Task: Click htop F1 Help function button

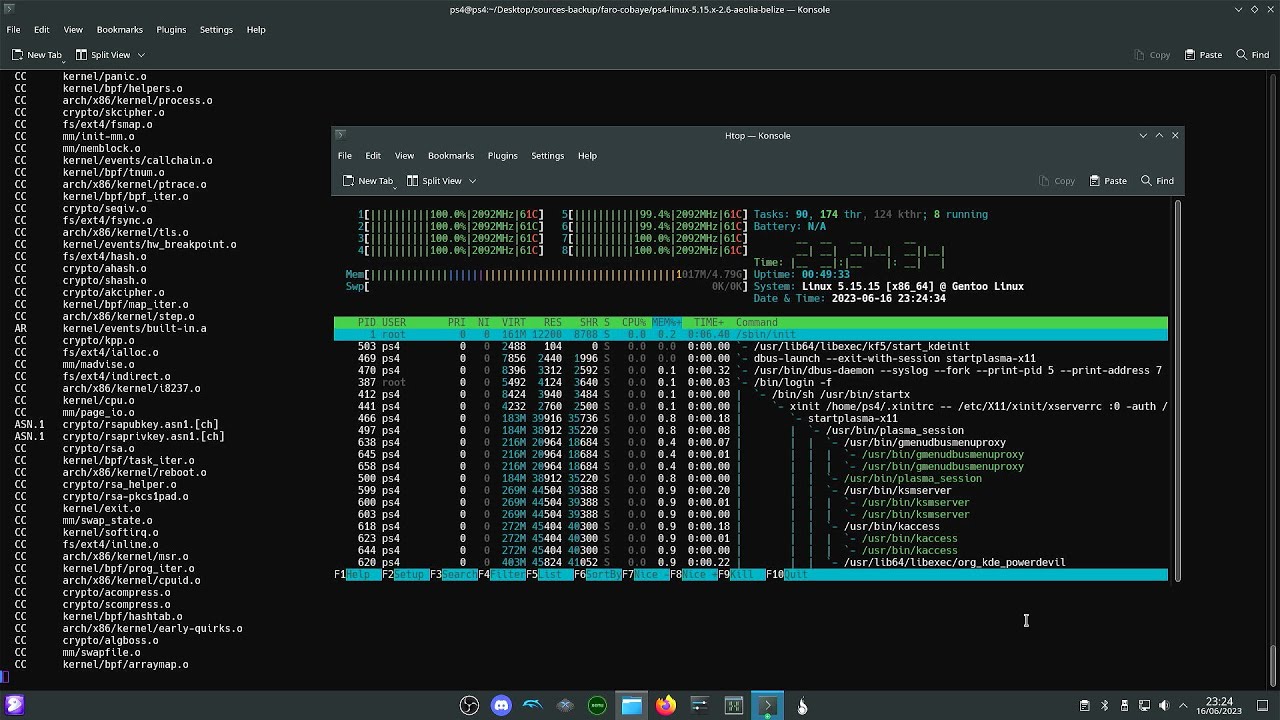Action: (x=358, y=575)
